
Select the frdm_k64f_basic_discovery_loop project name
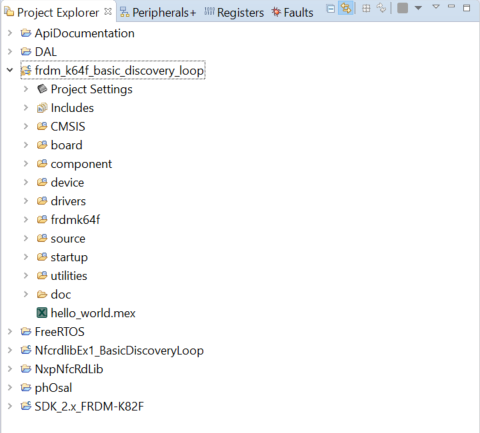[x=119, y=71]
